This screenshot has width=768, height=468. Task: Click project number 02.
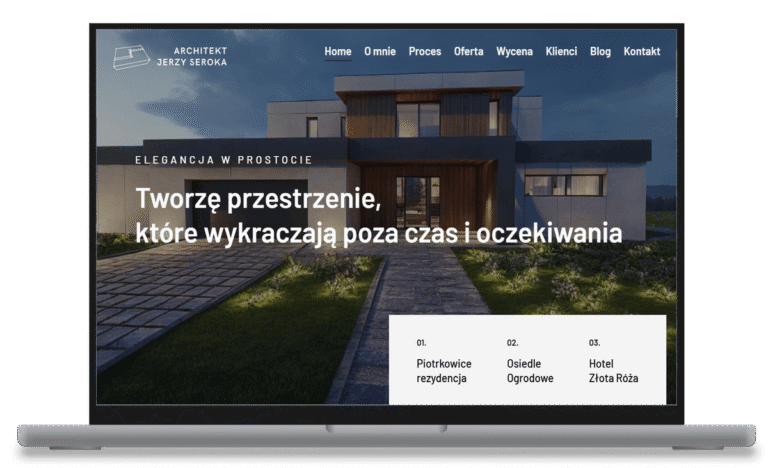[512, 343]
